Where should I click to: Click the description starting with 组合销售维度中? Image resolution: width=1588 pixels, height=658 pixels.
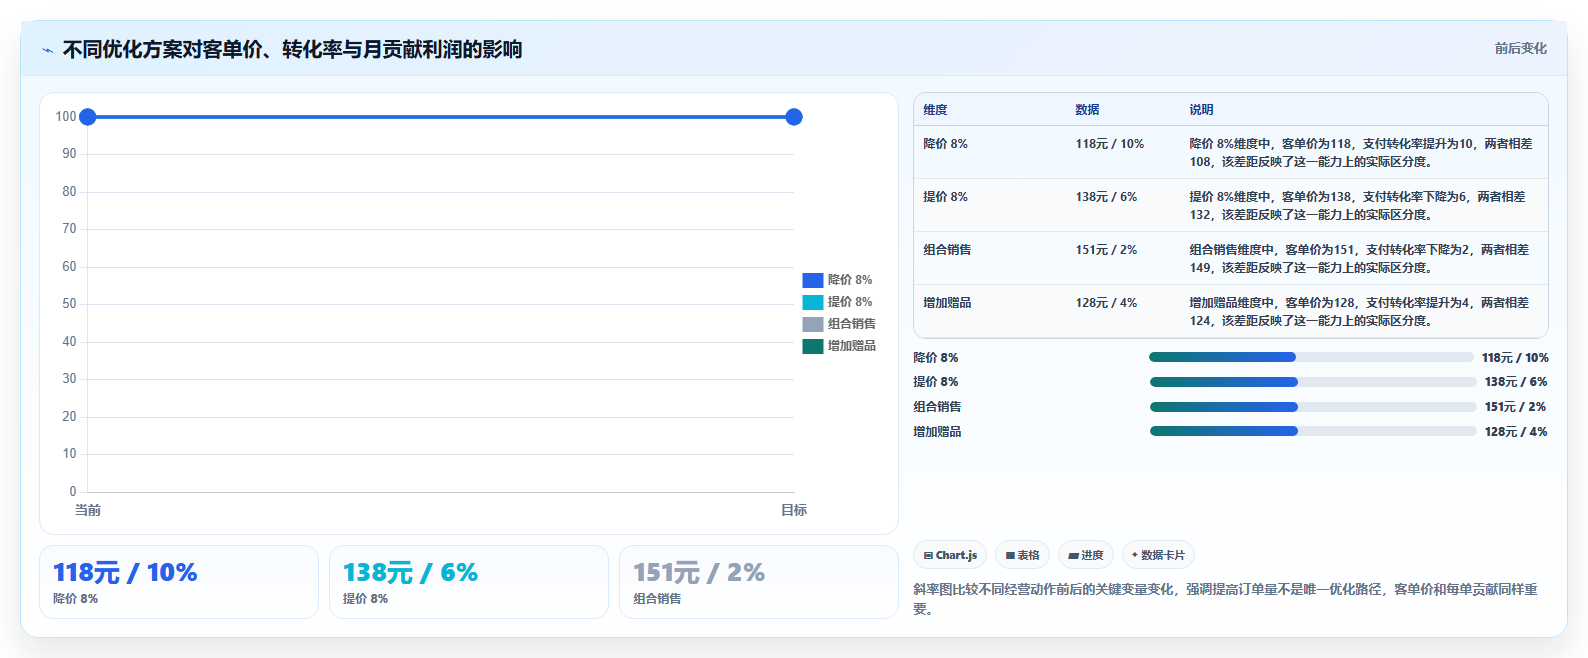tap(1359, 259)
